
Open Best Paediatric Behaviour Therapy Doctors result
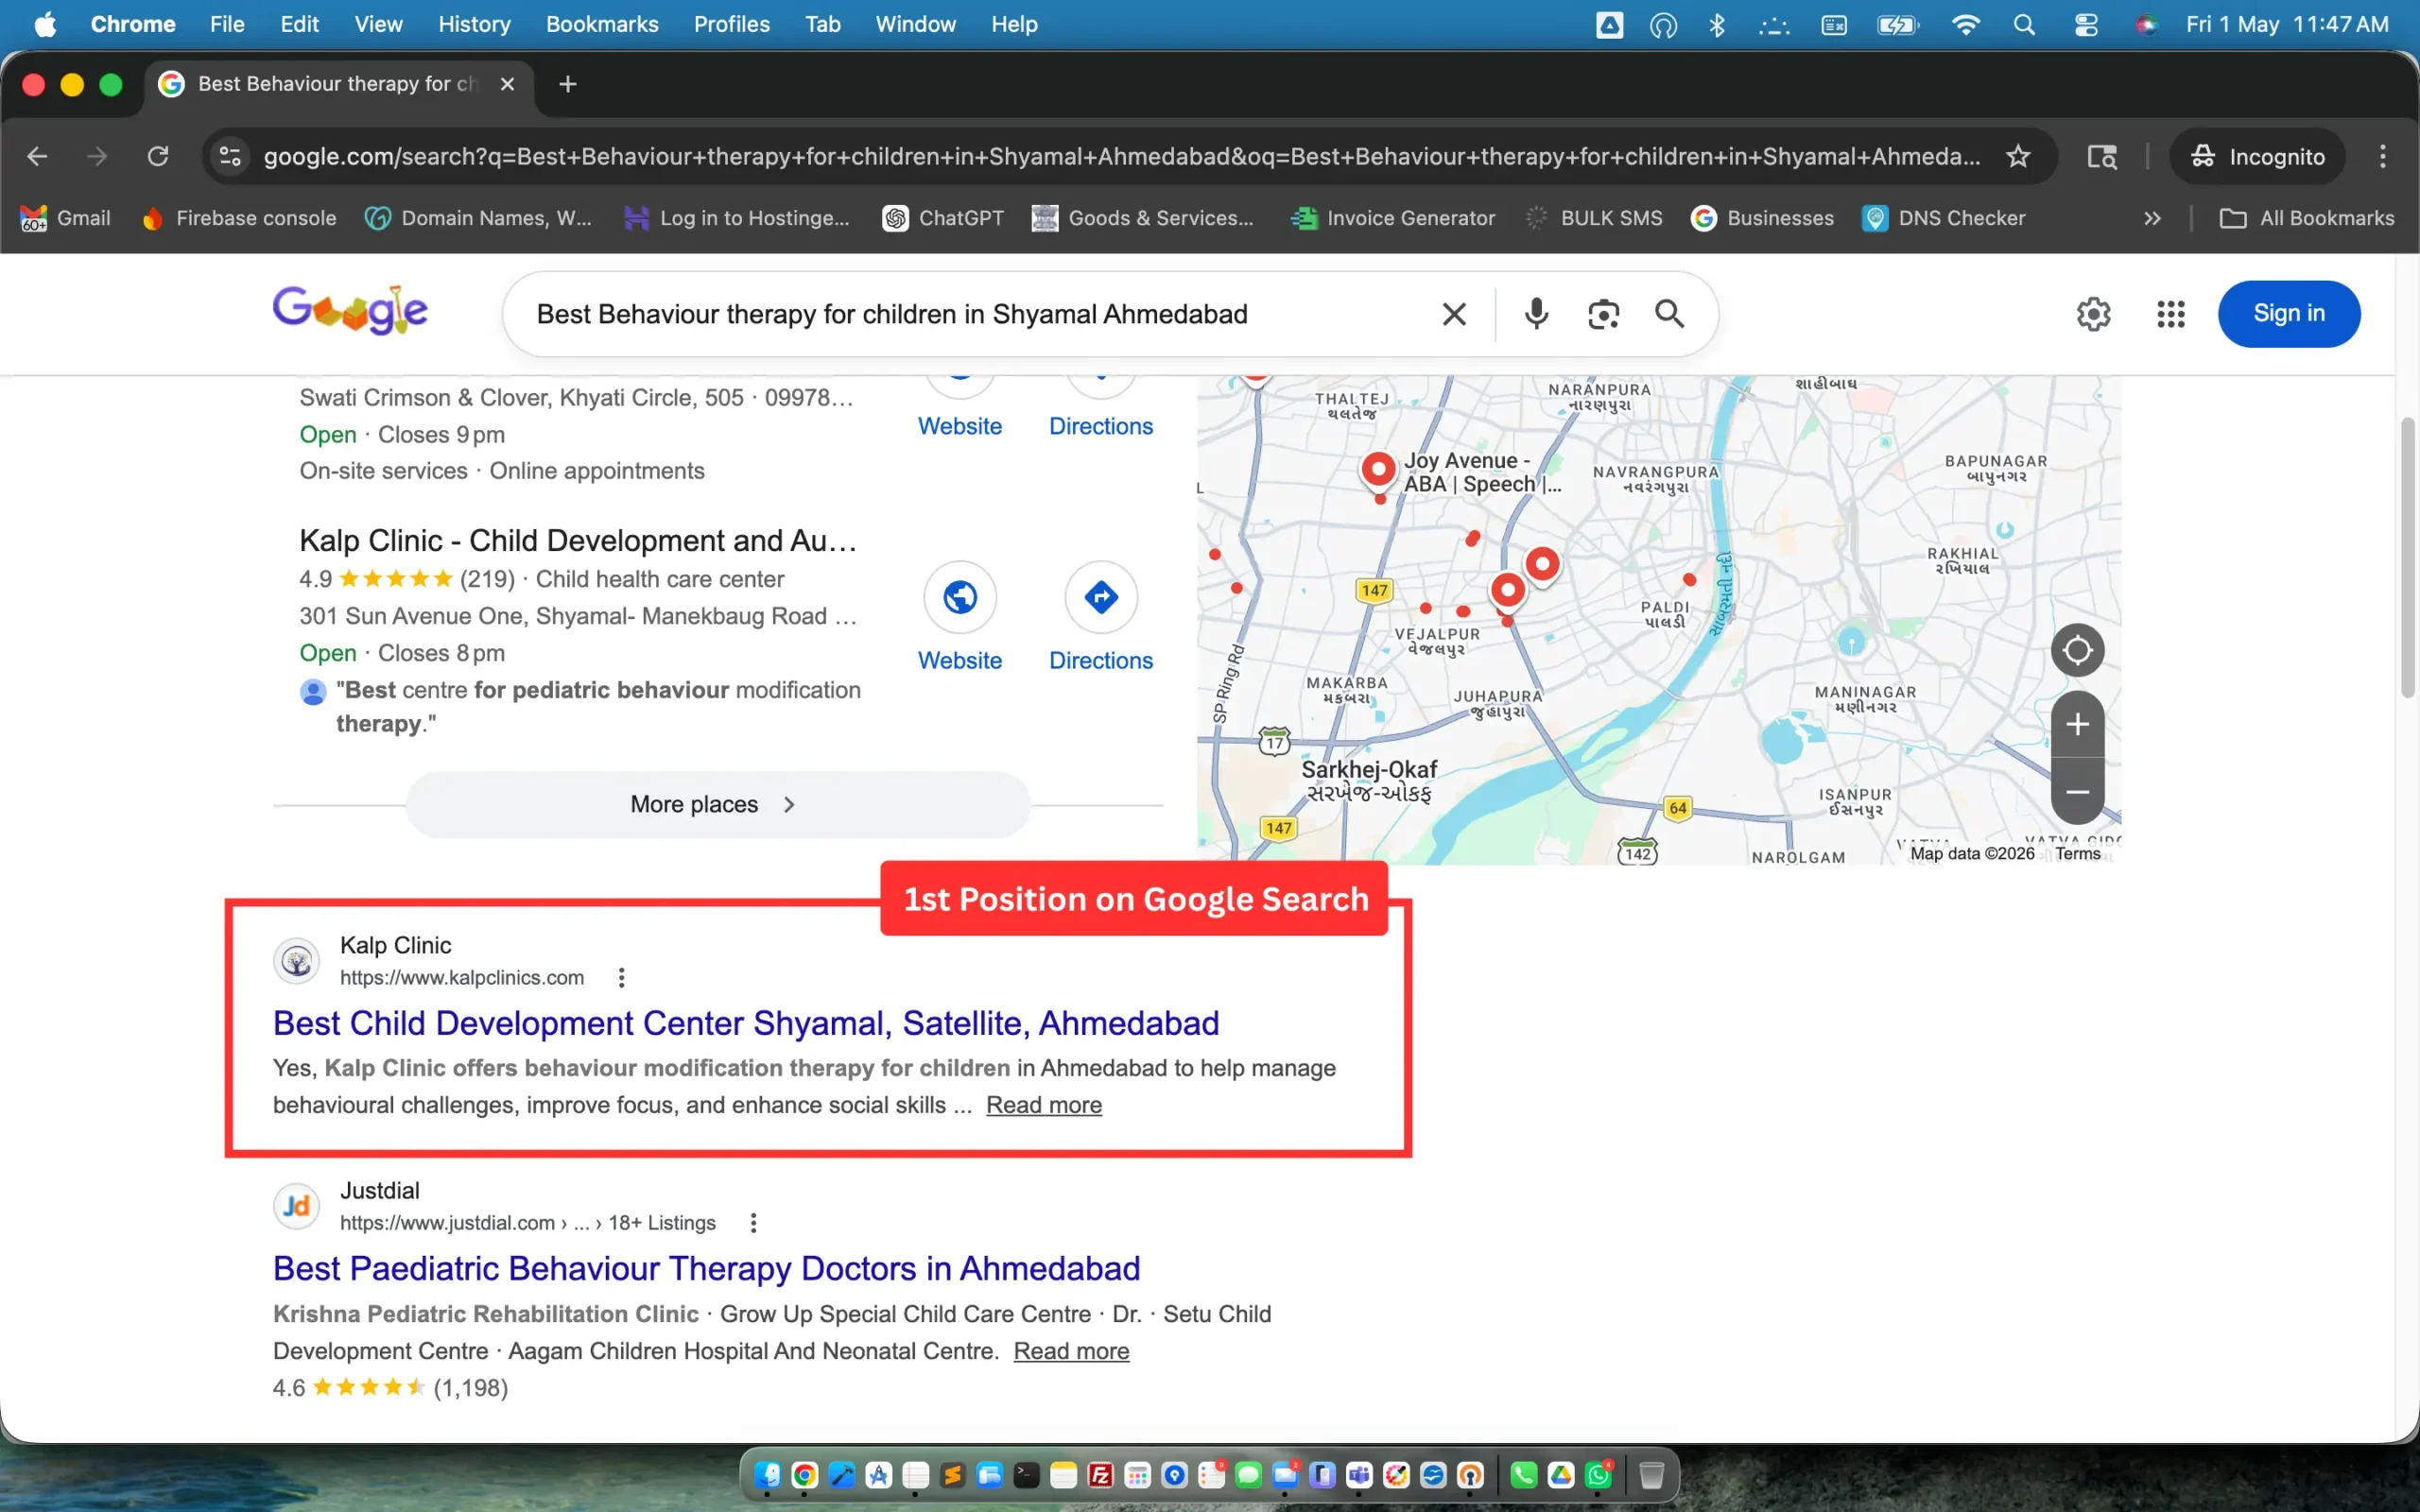[707, 1268]
